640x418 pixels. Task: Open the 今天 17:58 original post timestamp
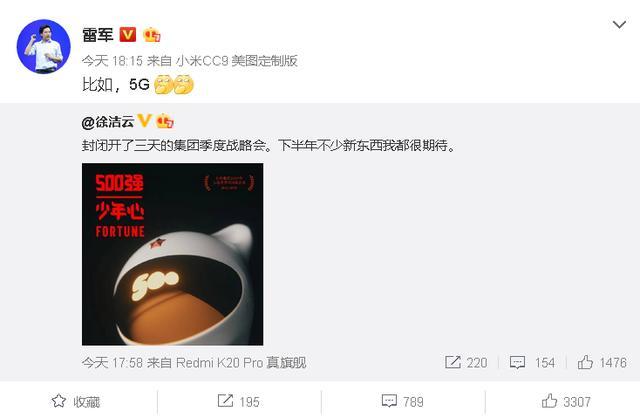pos(112,362)
